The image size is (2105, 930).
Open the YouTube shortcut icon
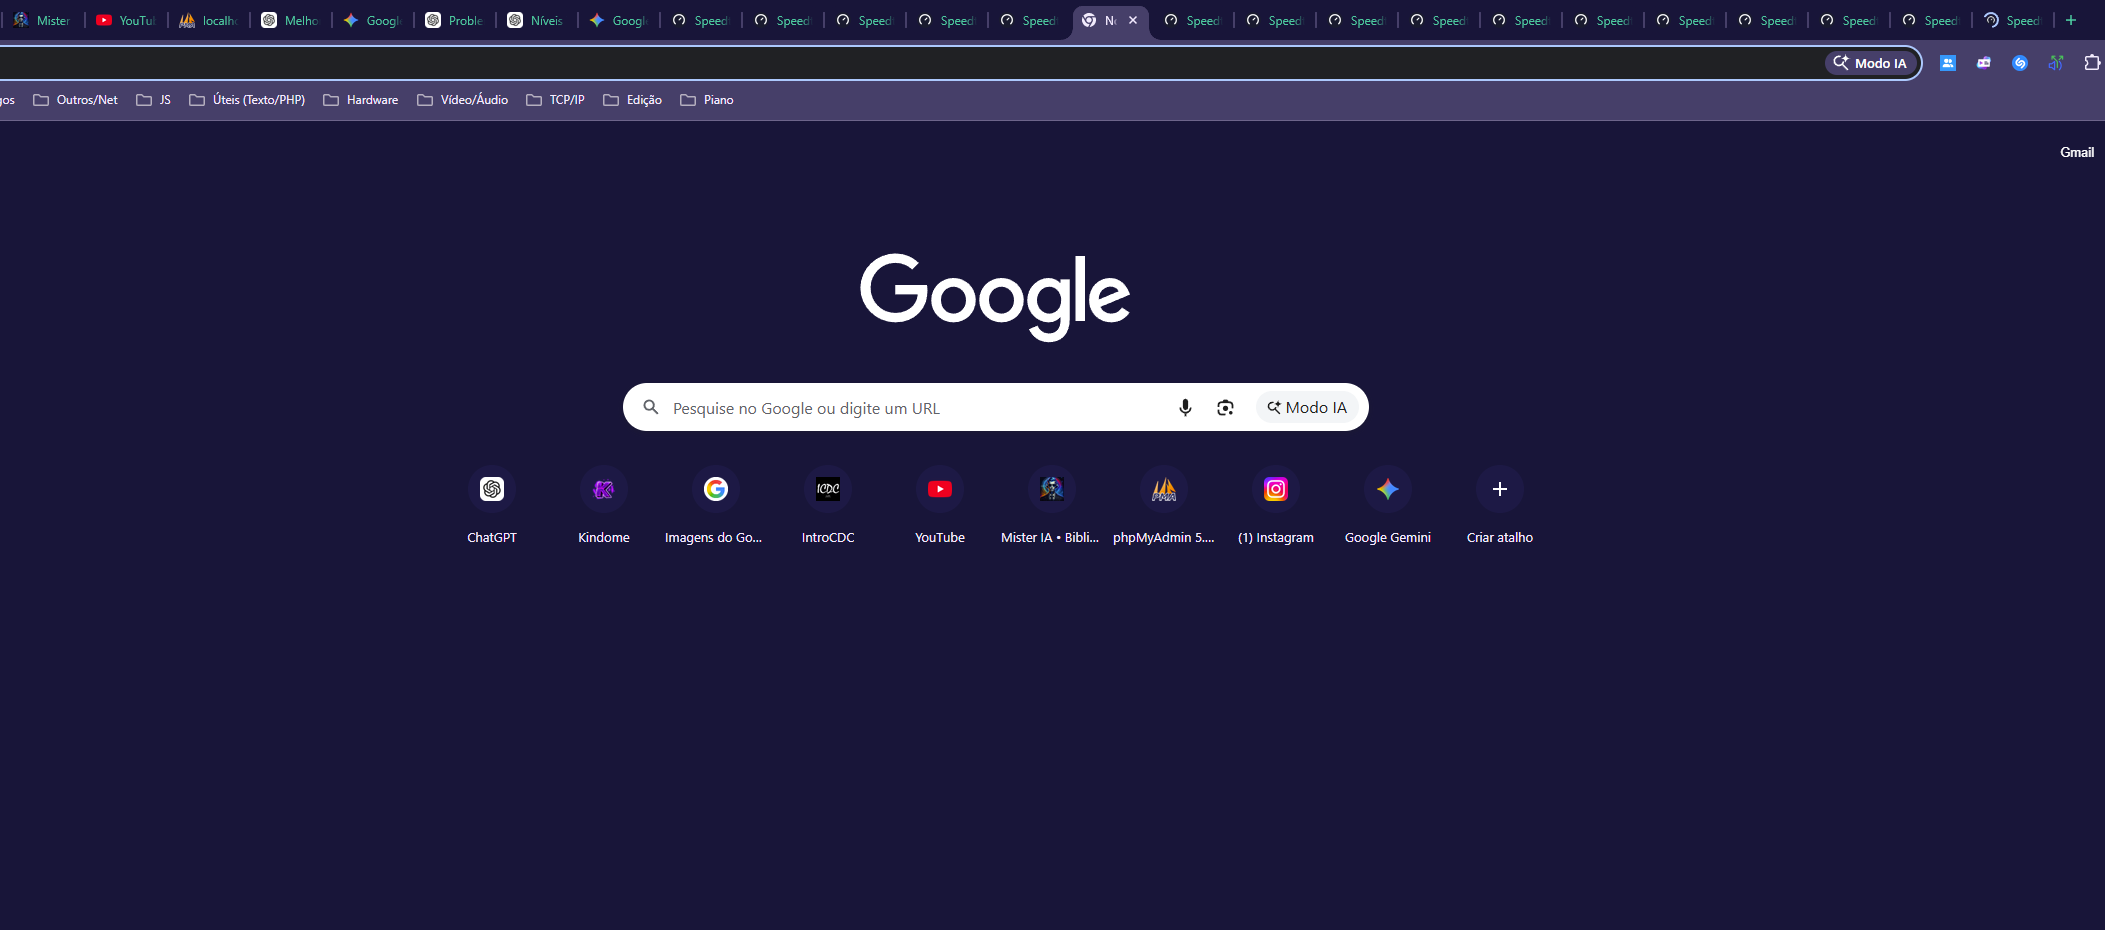939,489
